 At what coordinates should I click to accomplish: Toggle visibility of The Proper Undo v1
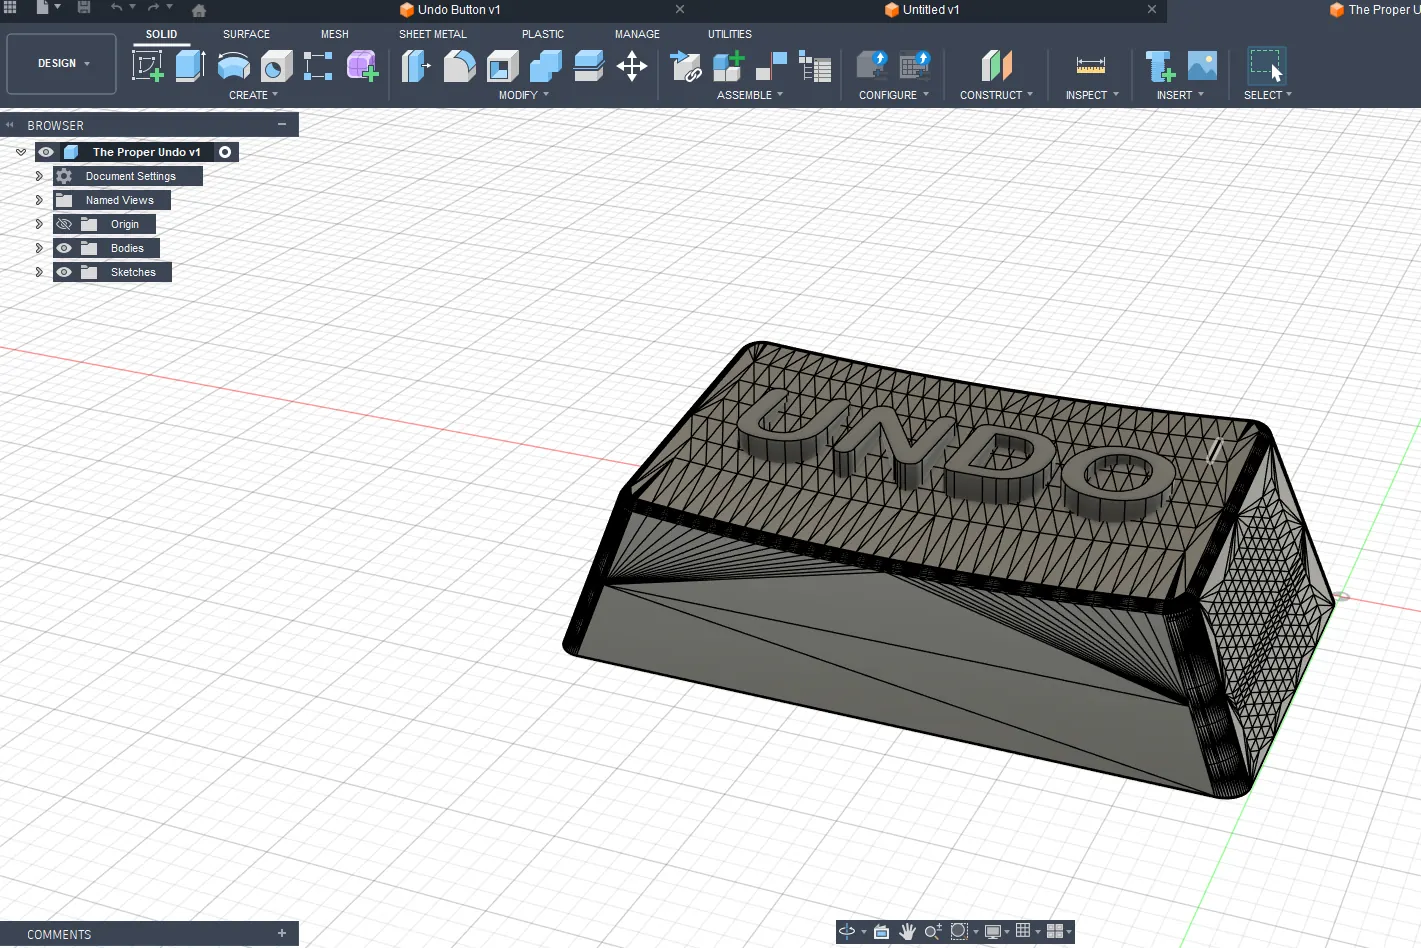point(46,152)
